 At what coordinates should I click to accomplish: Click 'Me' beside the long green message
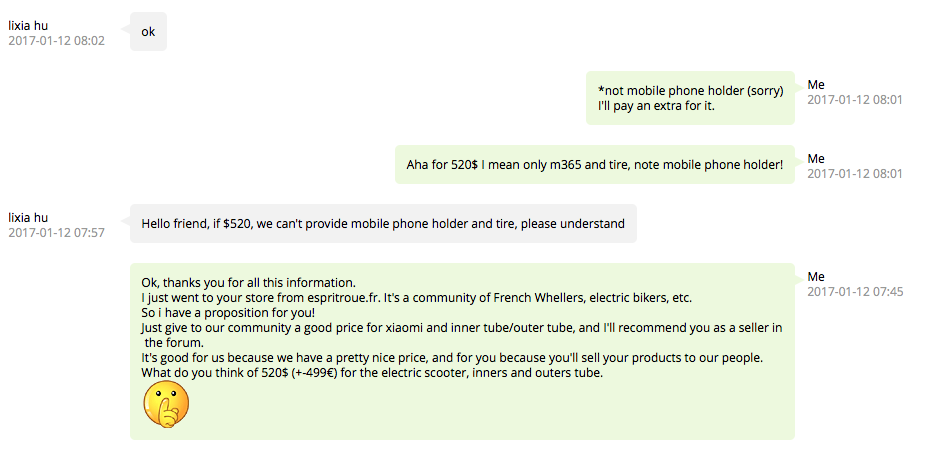coord(816,277)
